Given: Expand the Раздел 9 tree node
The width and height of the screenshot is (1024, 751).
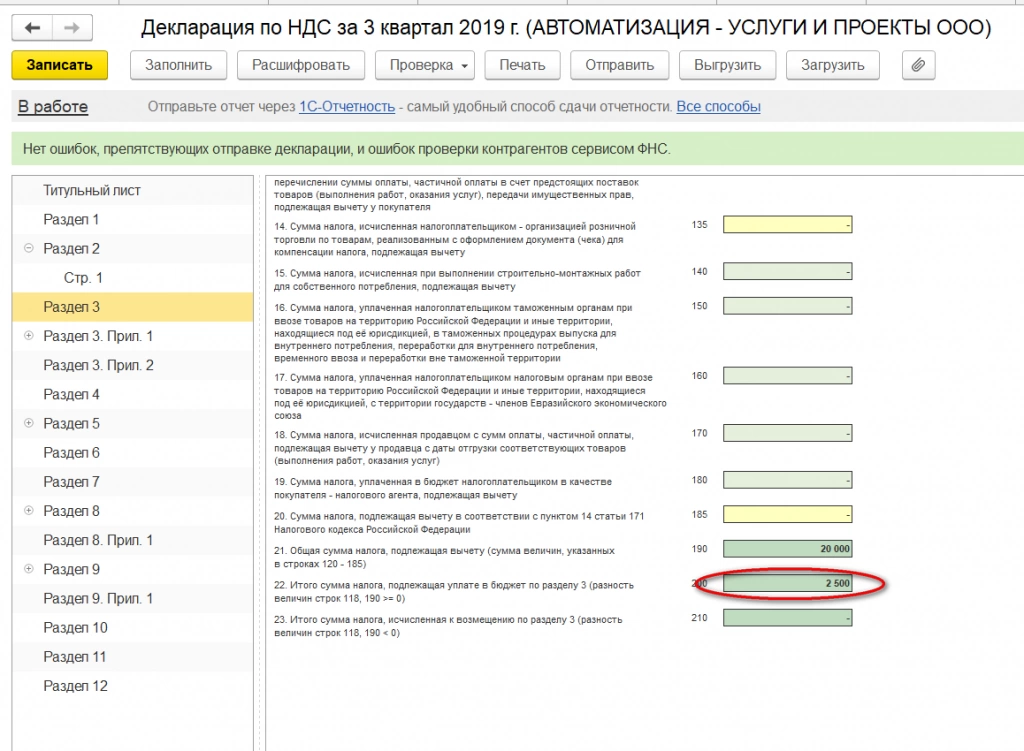Looking at the screenshot, I should [29, 569].
